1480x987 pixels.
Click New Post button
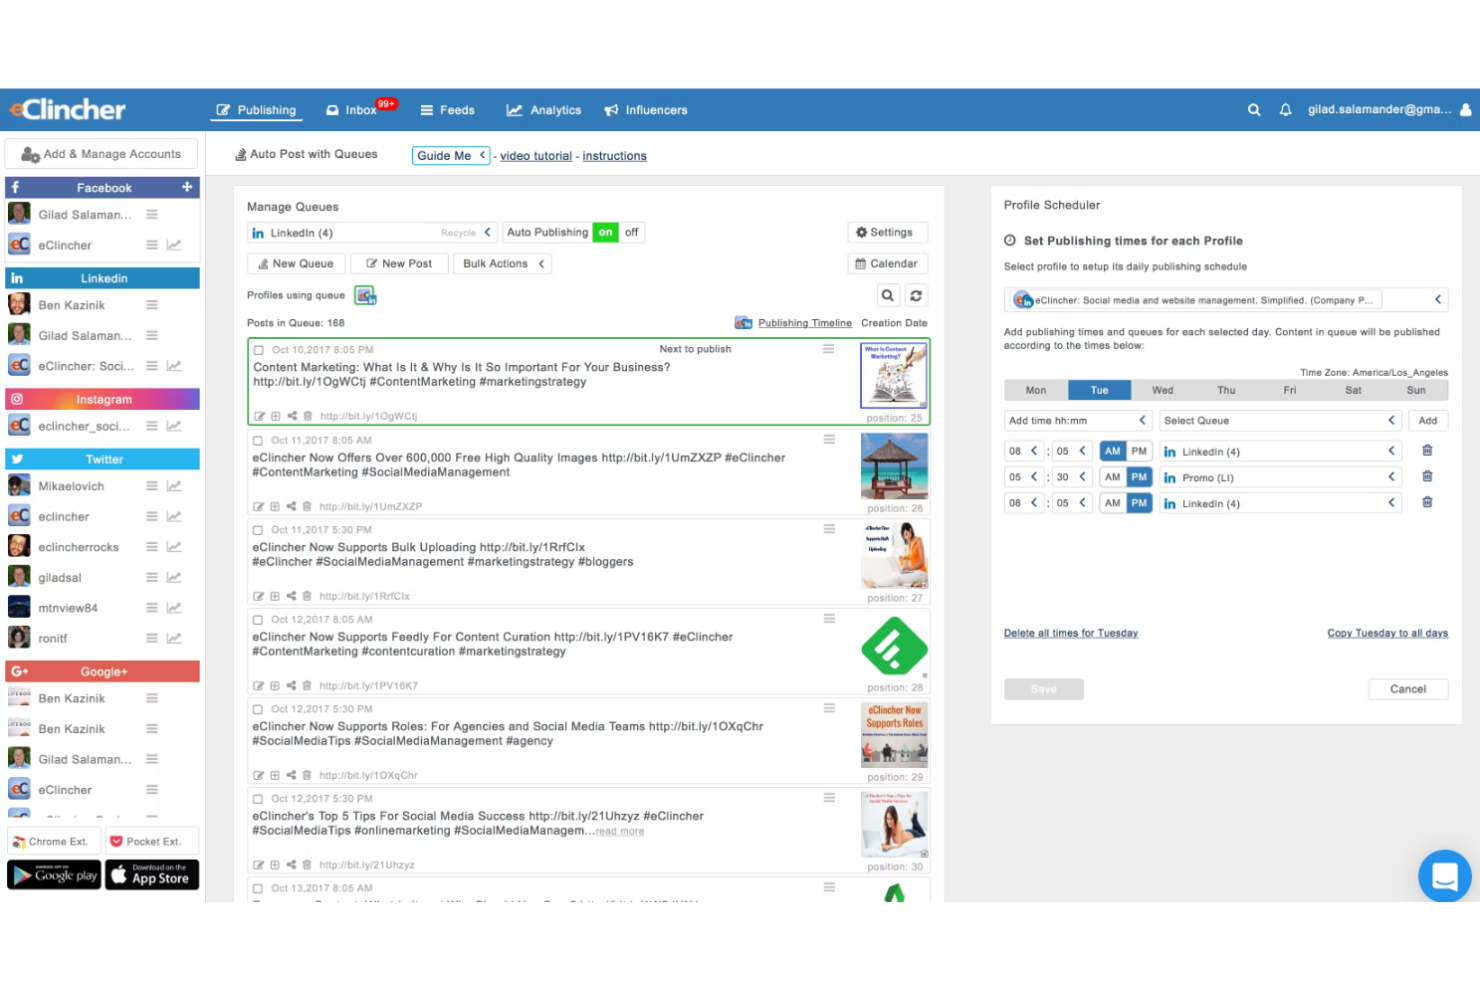pos(399,264)
